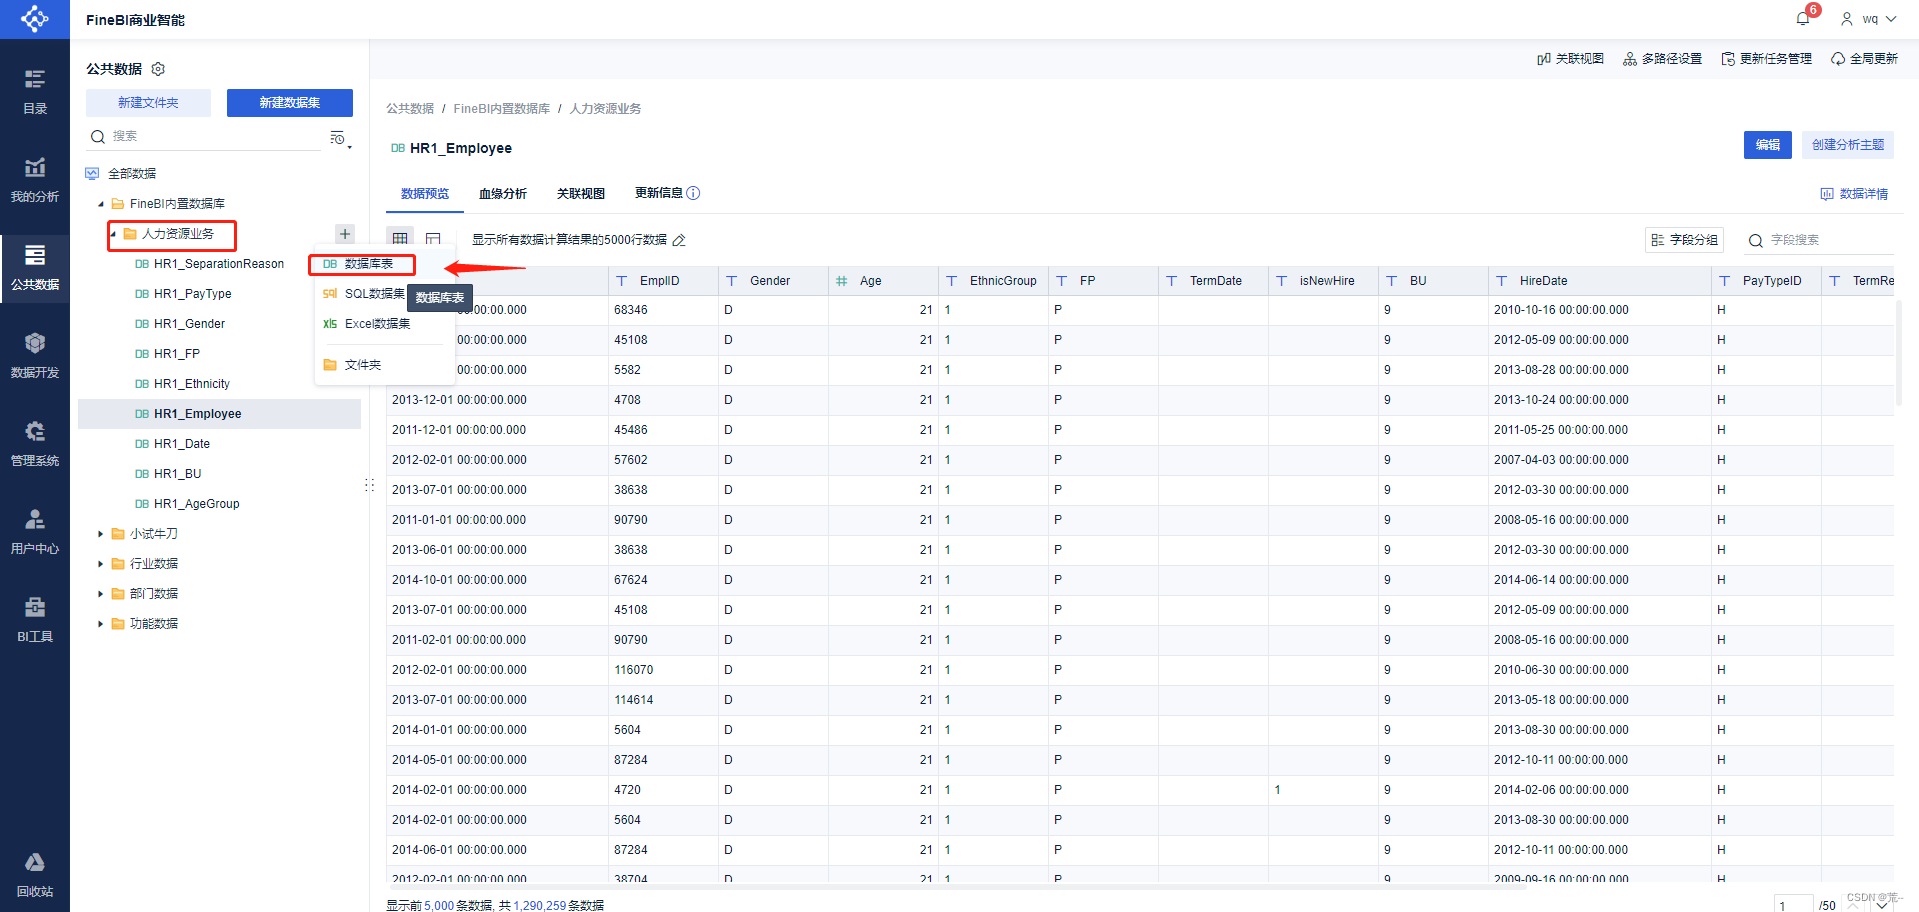Viewport: 1919px width, 912px height.
Task: Click 全局更新 in top toolbar
Action: point(1864,59)
